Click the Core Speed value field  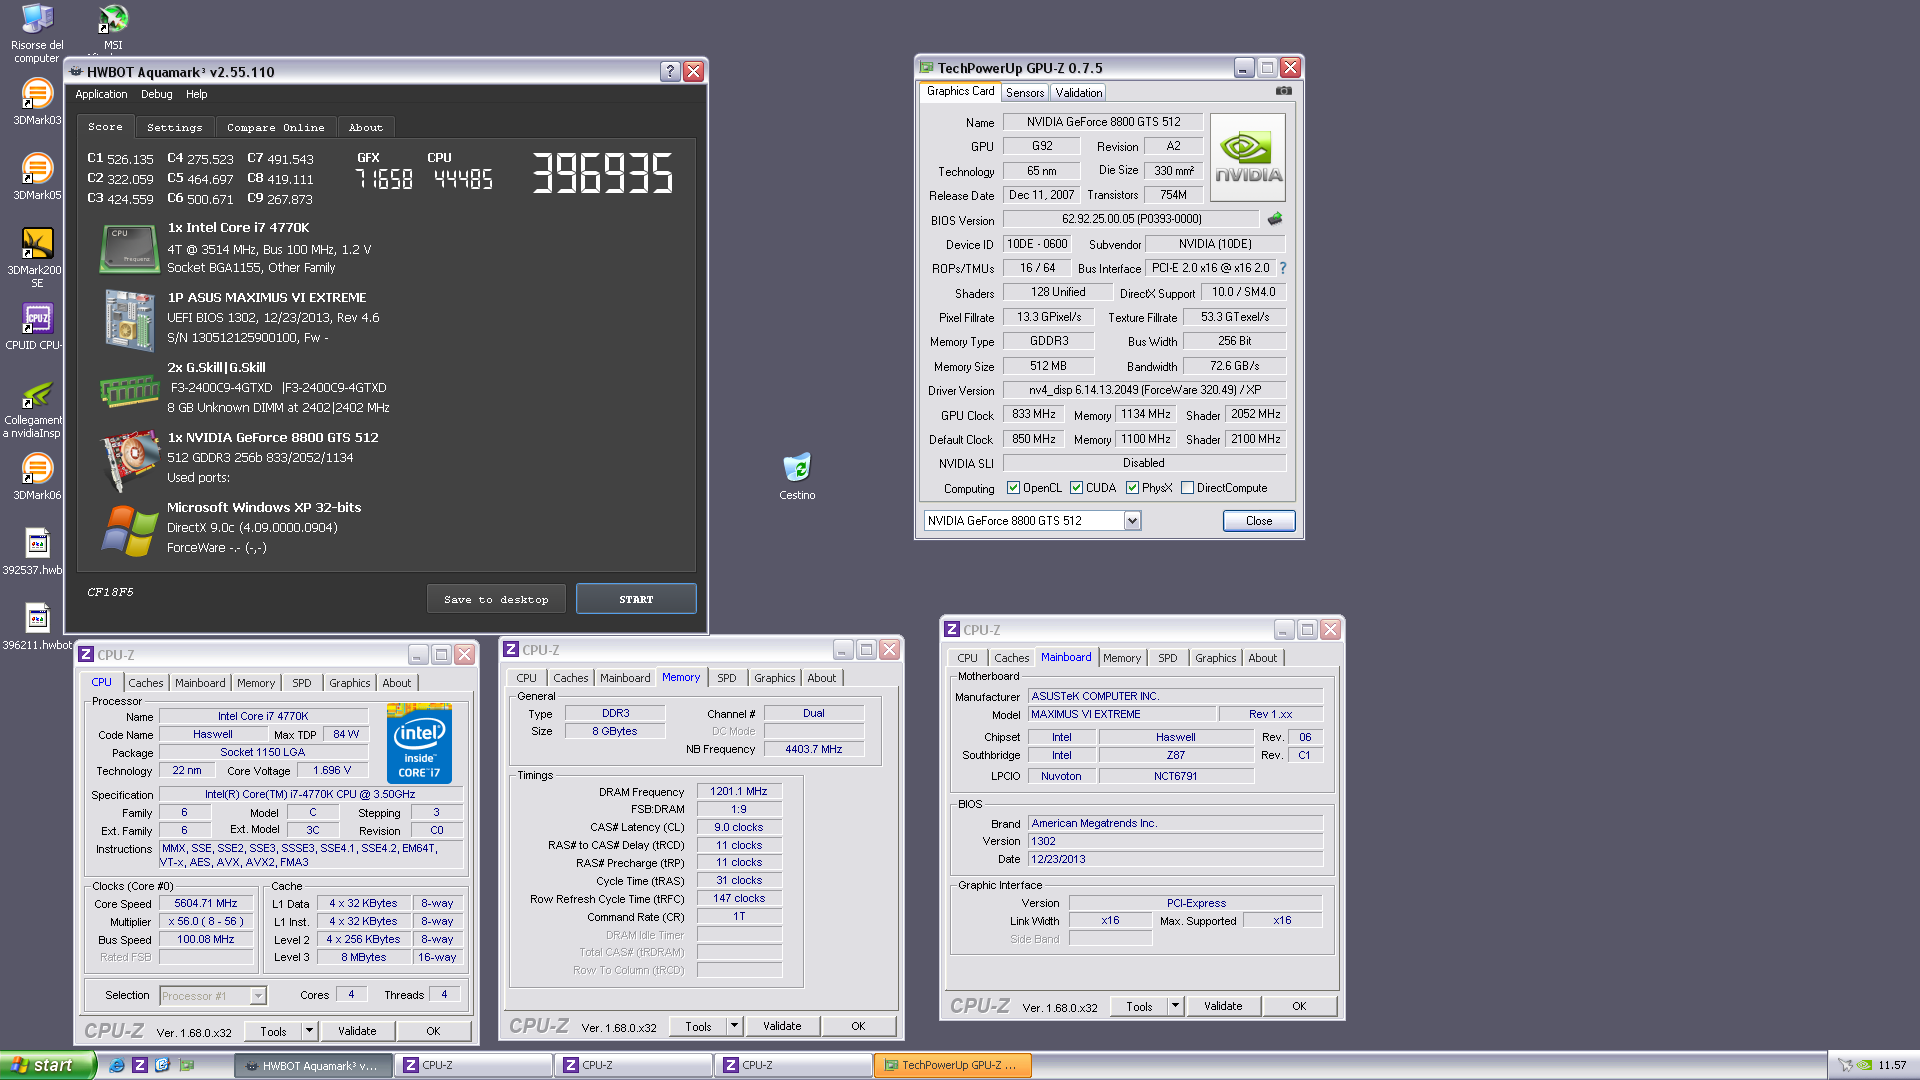tap(206, 903)
